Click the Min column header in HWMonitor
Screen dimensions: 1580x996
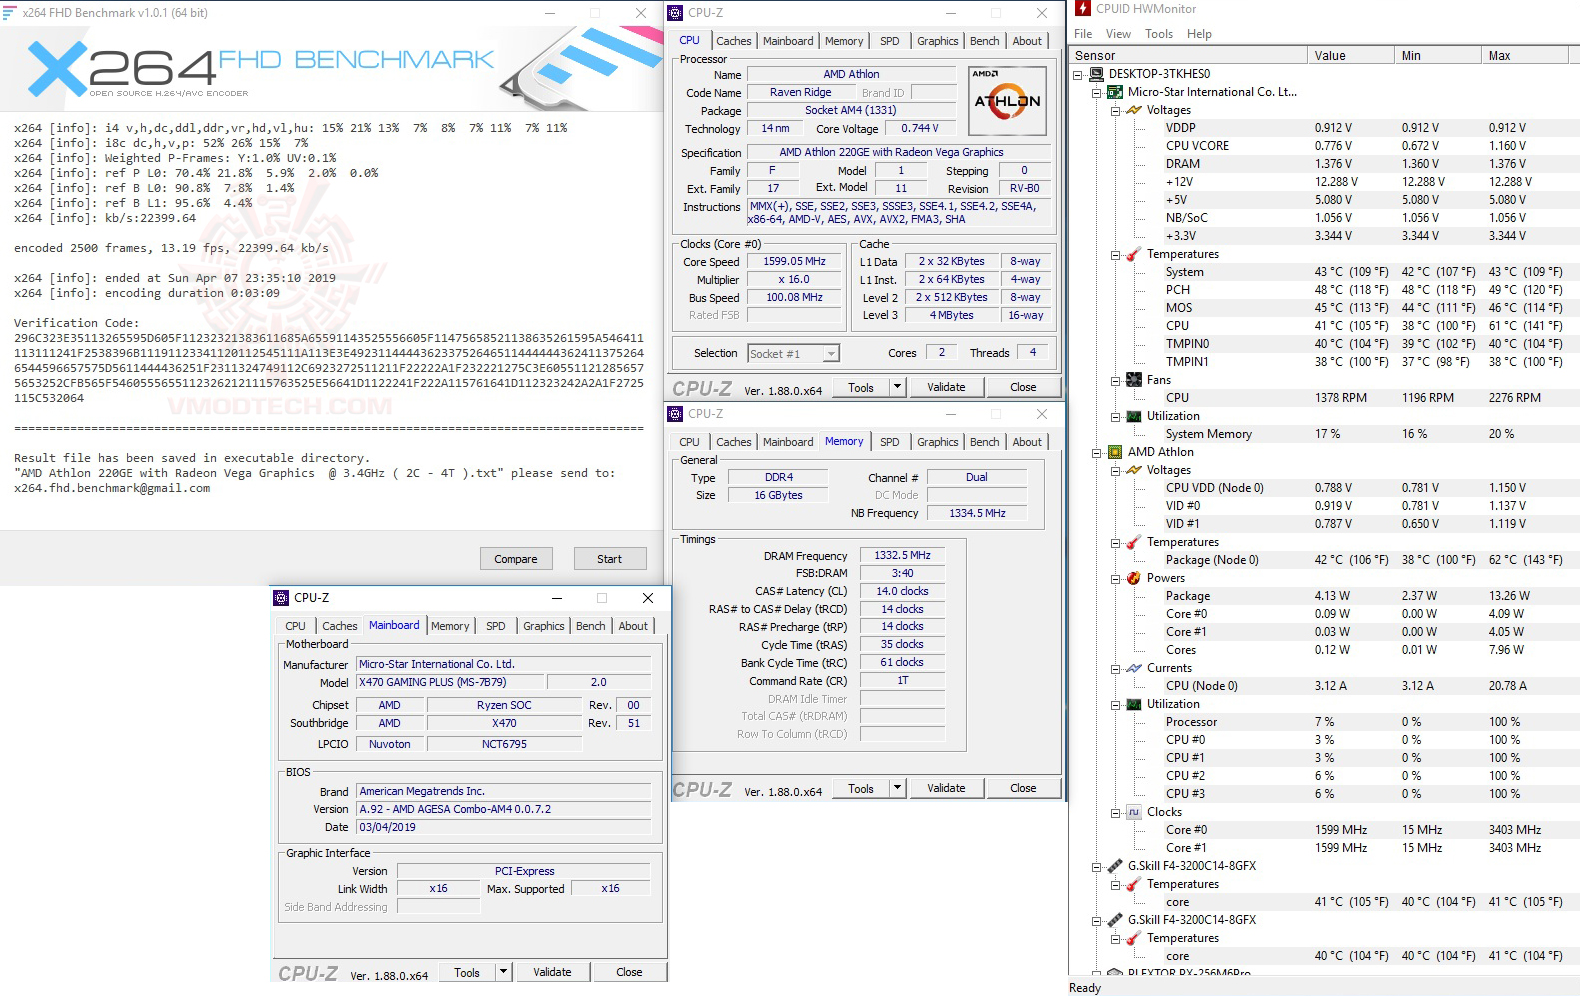(1437, 56)
